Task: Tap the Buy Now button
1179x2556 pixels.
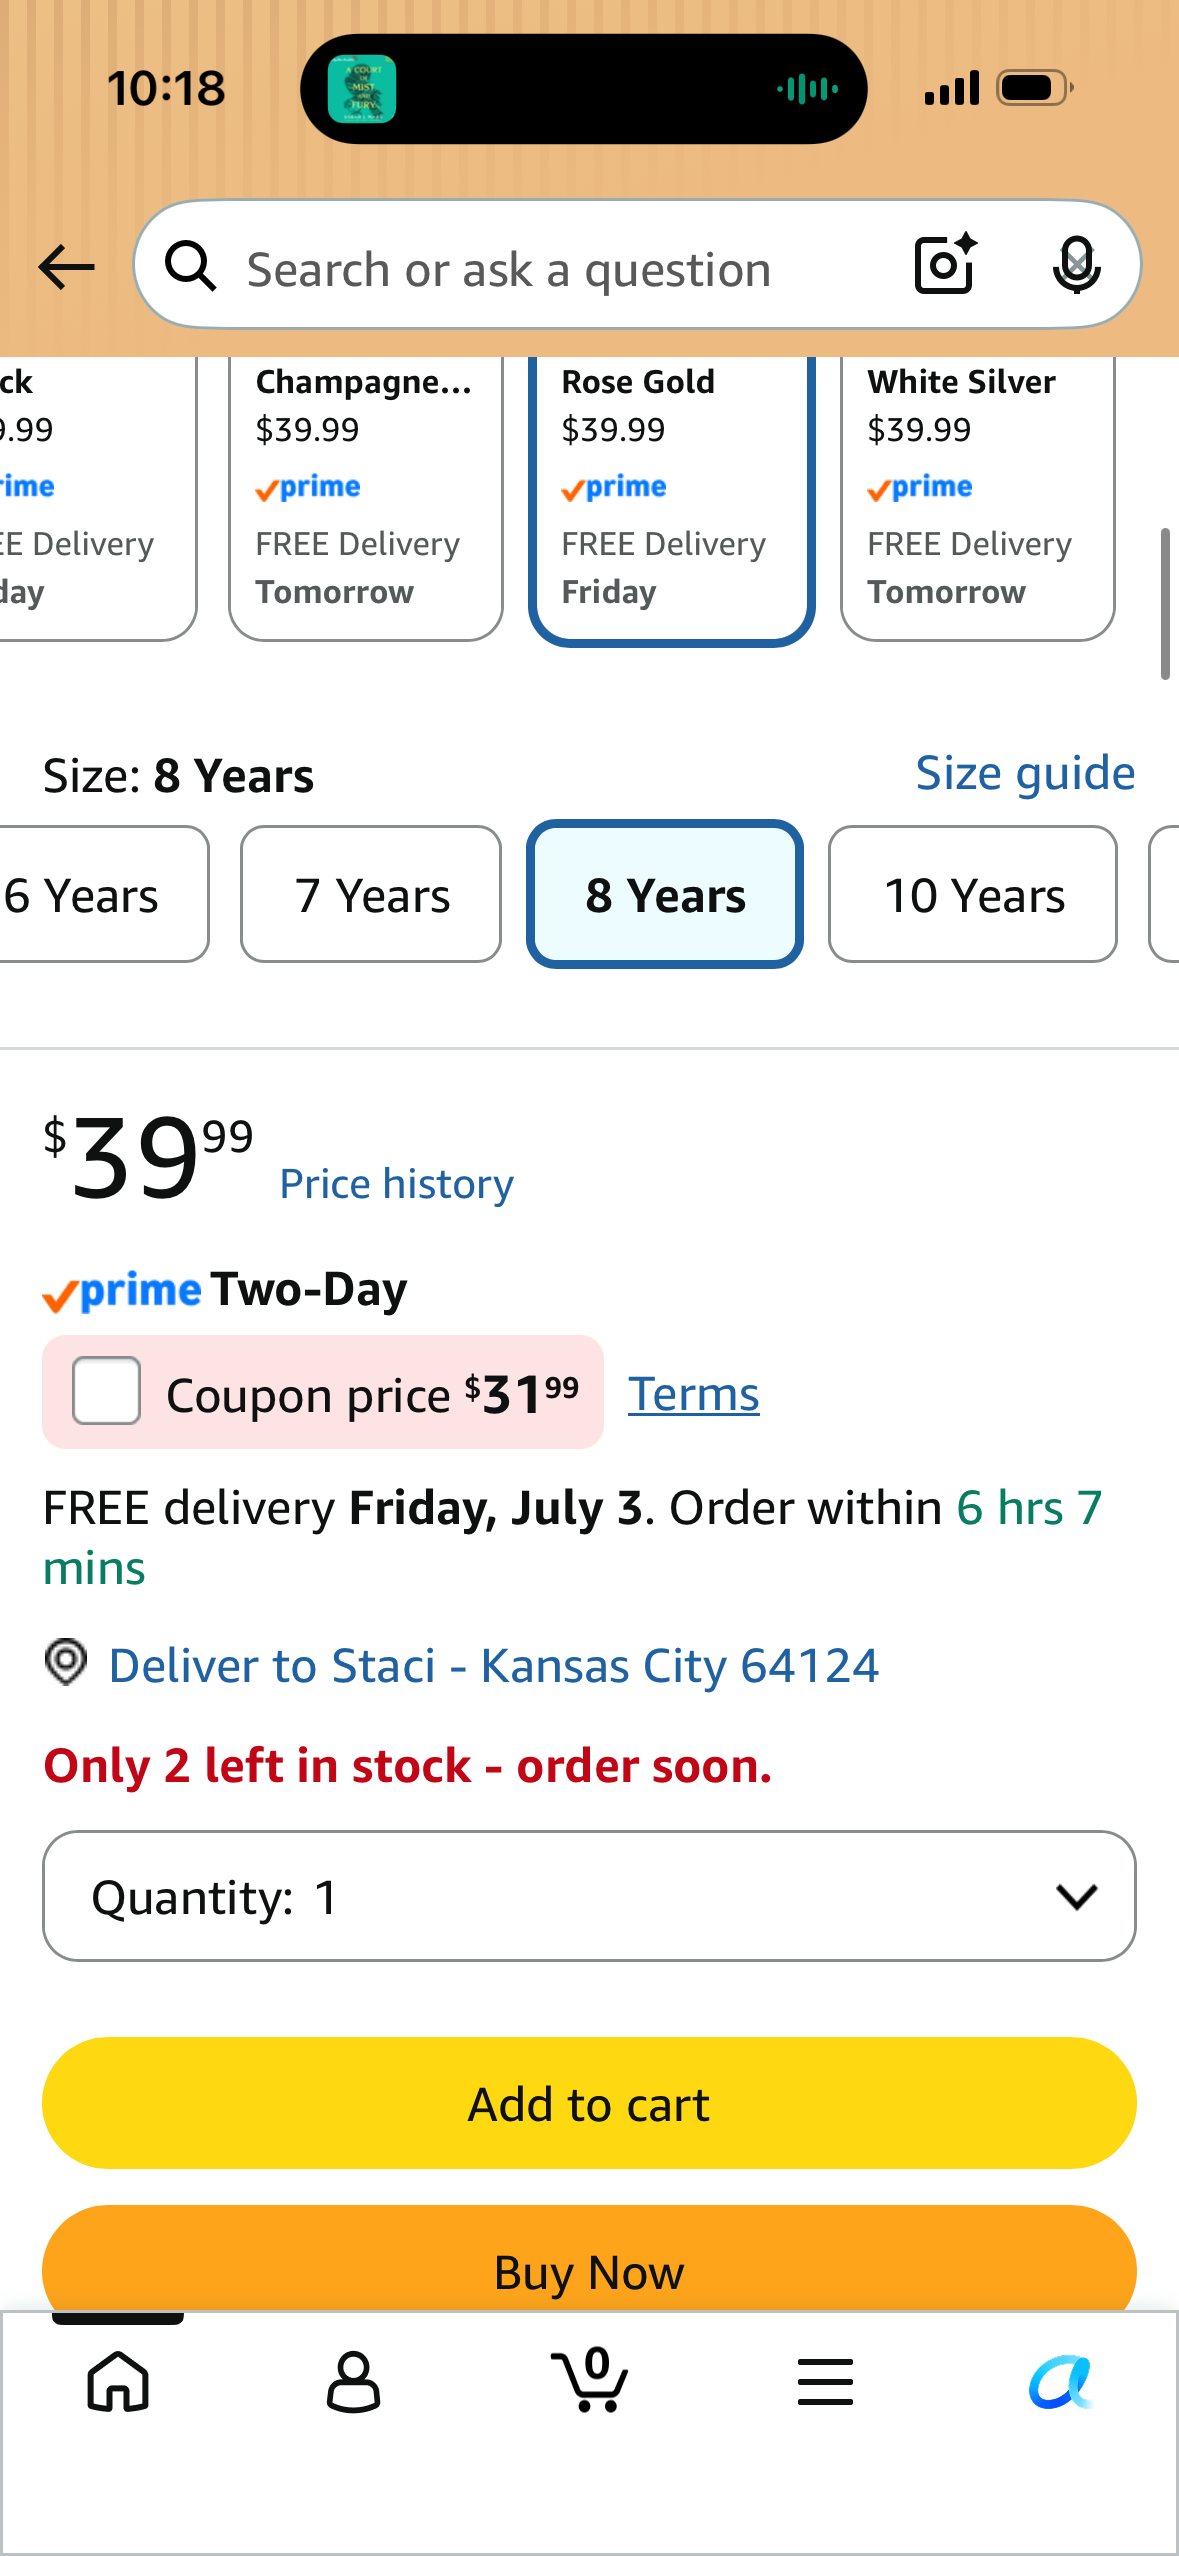Action: point(589,2262)
